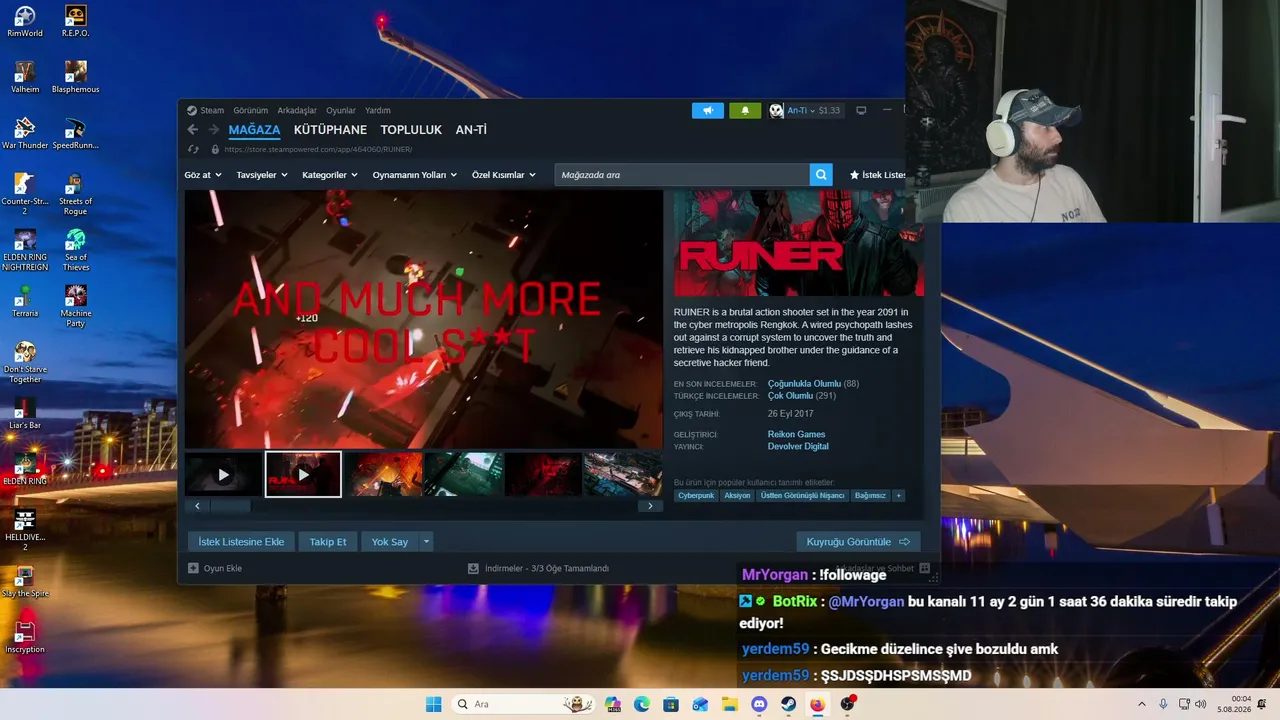Select the Don't Starve Together desktop icon
Screen dimensions: 1280x720
25,362
